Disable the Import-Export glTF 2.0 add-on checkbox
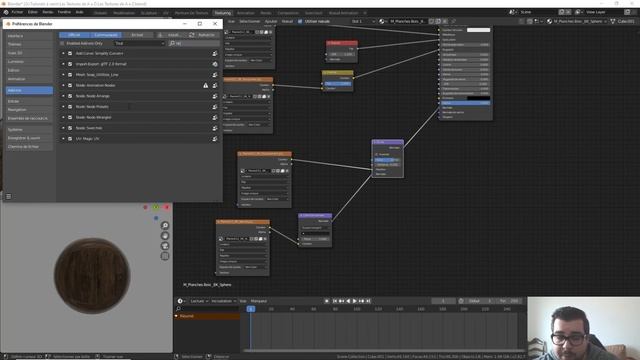 click(x=70, y=64)
